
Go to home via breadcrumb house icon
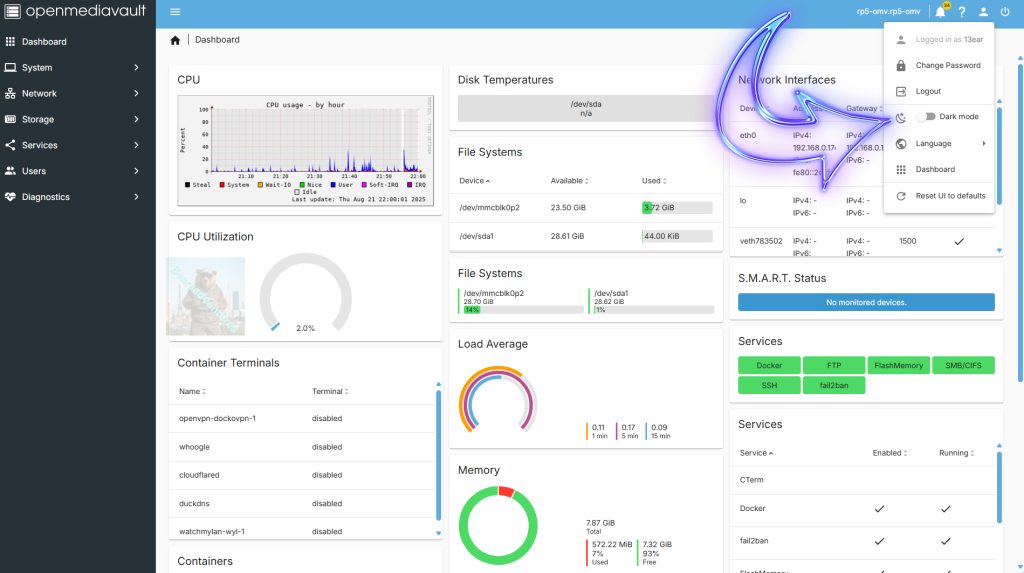(x=175, y=40)
